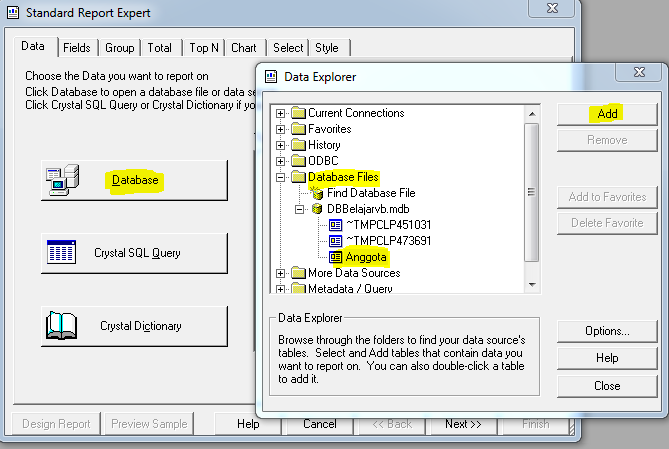Click the ~TMPCLP473691 table icon
This screenshot has width=669, height=449.
tap(335, 241)
